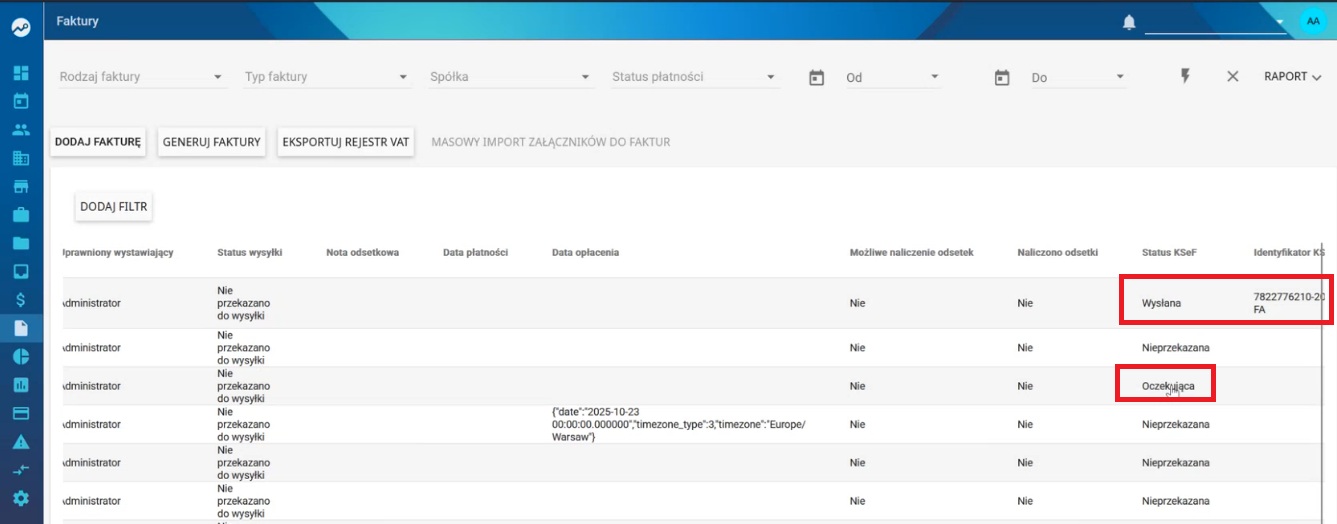
Task: Expand the Spółka dropdown
Action: point(512,77)
